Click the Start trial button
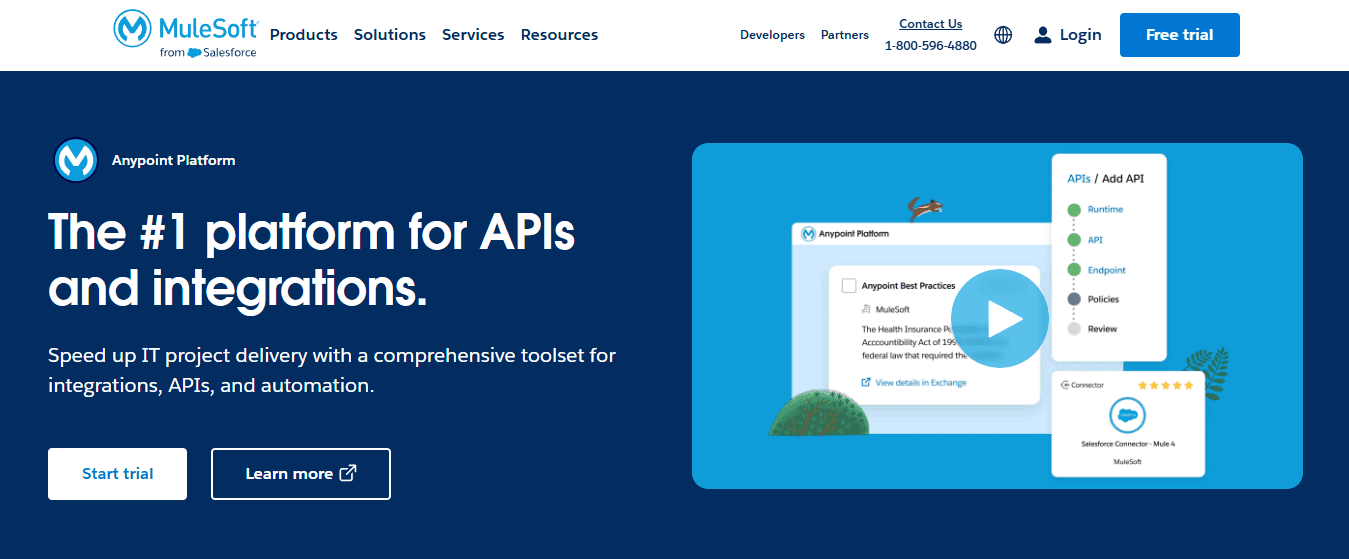The width and height of the screenshot is (1349, 559). [117, 474]
